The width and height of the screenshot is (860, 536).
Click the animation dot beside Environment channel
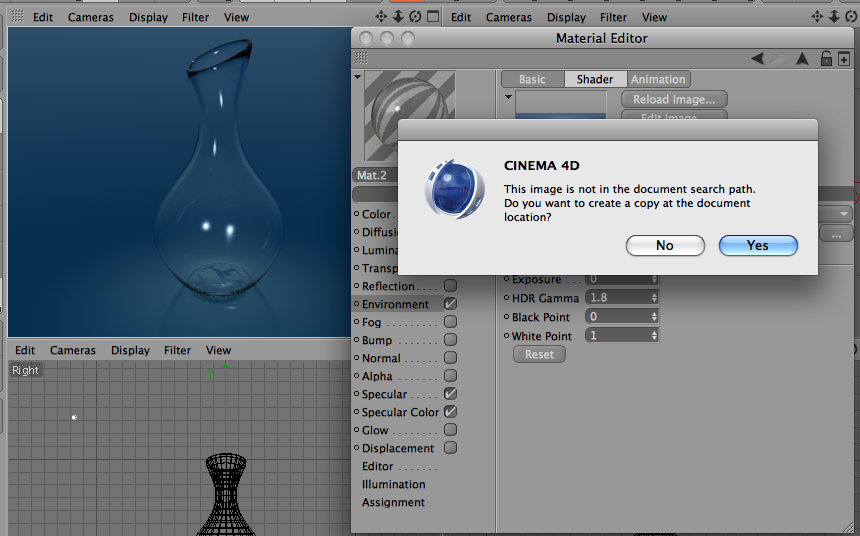[x=357, y=303]
